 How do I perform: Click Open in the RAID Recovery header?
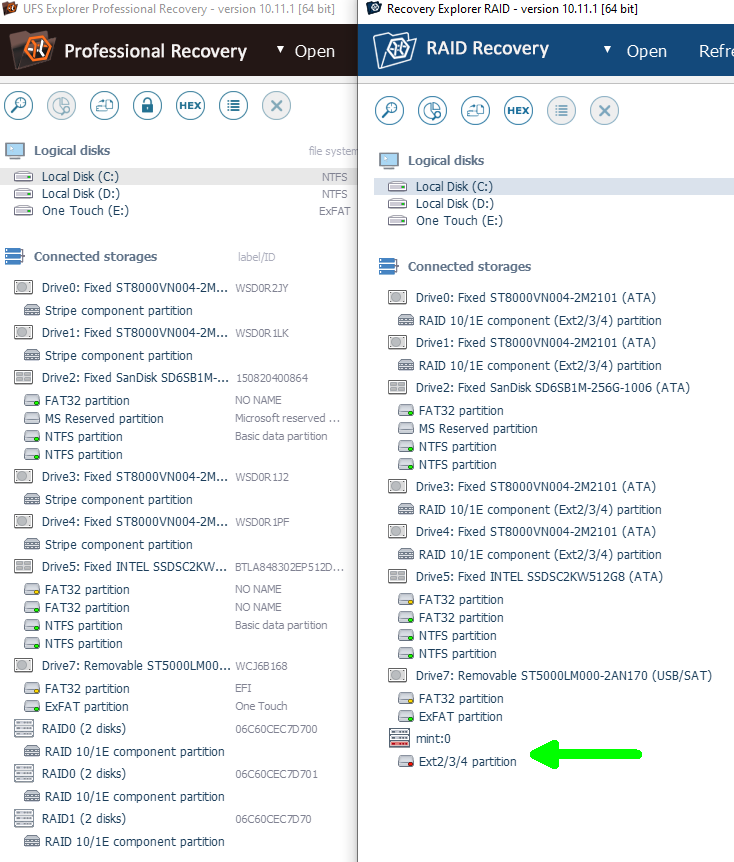(647, 51)
